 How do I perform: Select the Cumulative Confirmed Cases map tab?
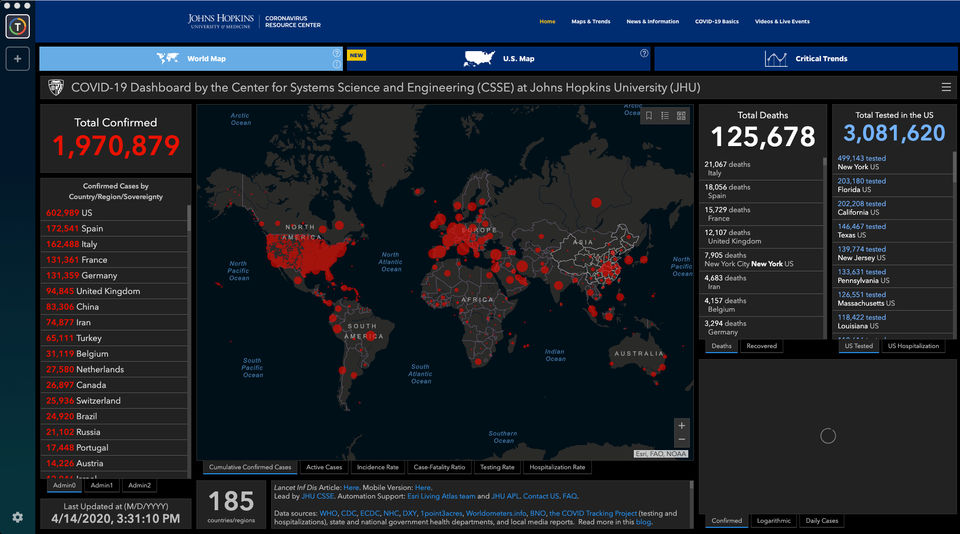point(250,467)
